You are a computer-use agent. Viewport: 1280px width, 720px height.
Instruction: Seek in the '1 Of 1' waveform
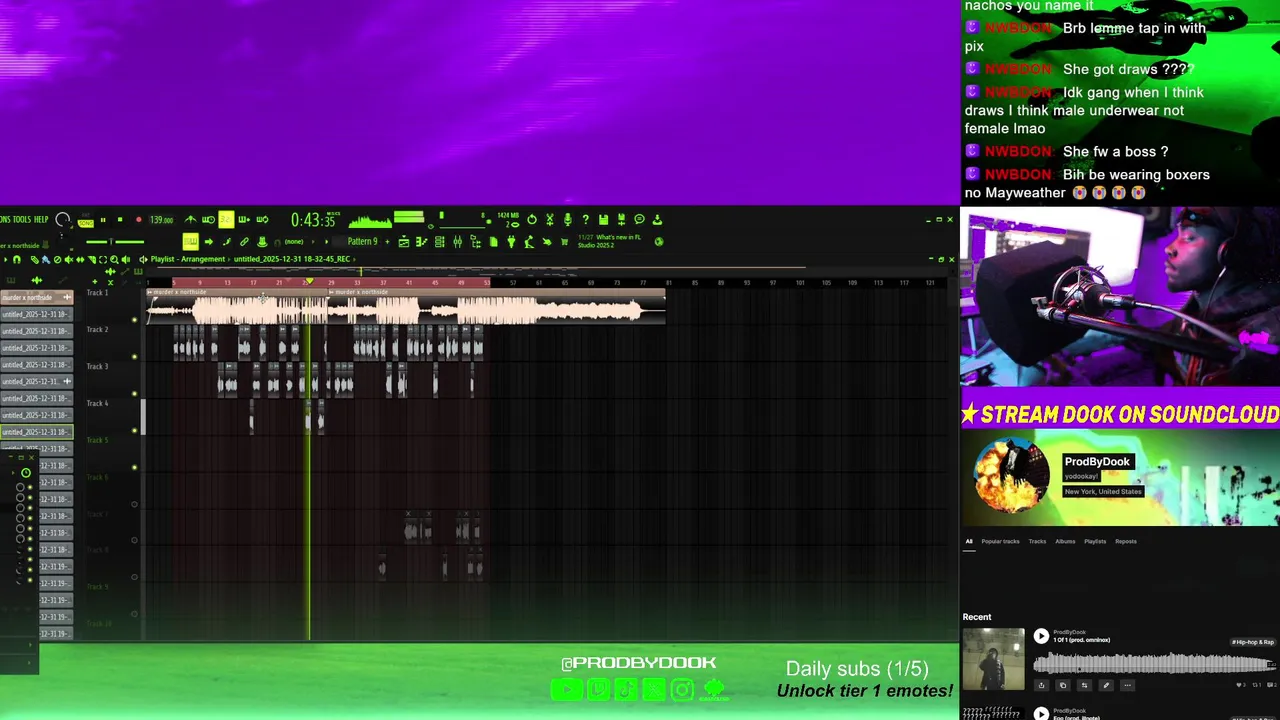(1155, 663)
